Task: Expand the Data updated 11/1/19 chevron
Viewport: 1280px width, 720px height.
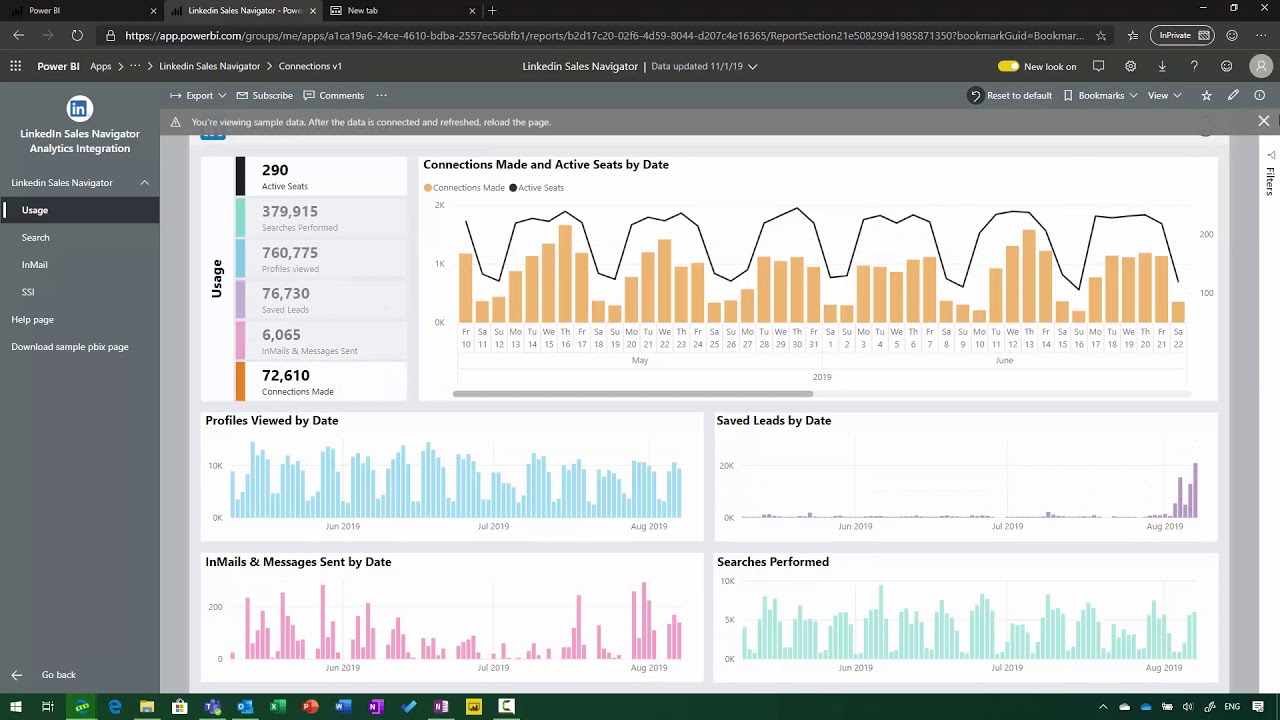Action: coord(753,66)
